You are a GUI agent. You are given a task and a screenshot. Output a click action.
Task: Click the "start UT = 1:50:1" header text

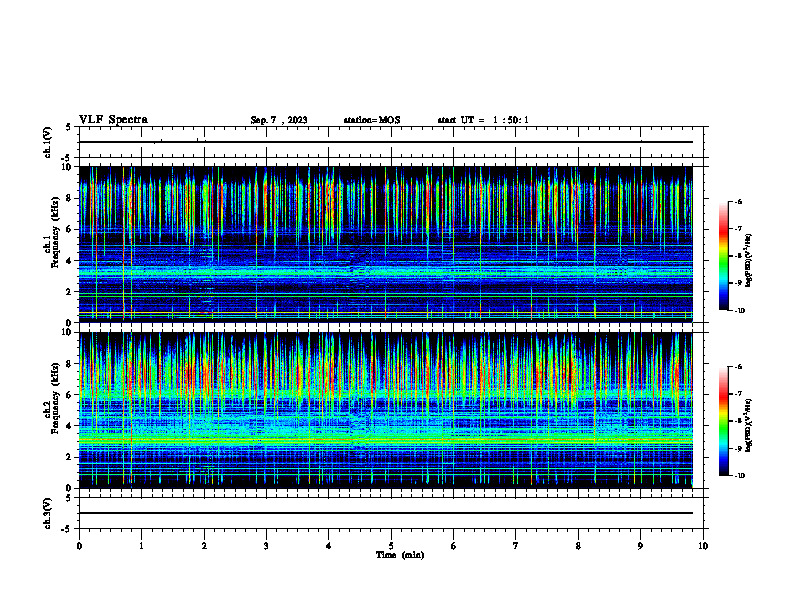[483, 120]
